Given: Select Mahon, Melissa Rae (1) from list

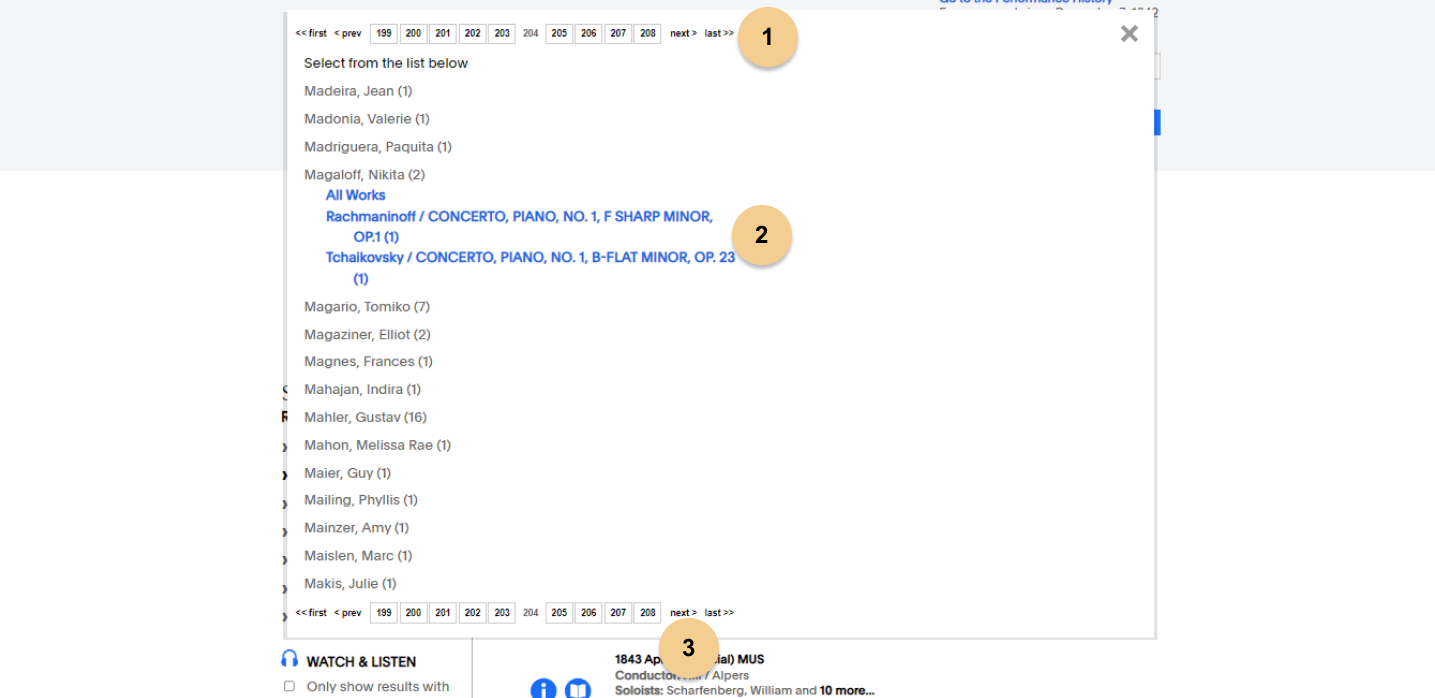Looking at the screenshot, I should (377, 445).
